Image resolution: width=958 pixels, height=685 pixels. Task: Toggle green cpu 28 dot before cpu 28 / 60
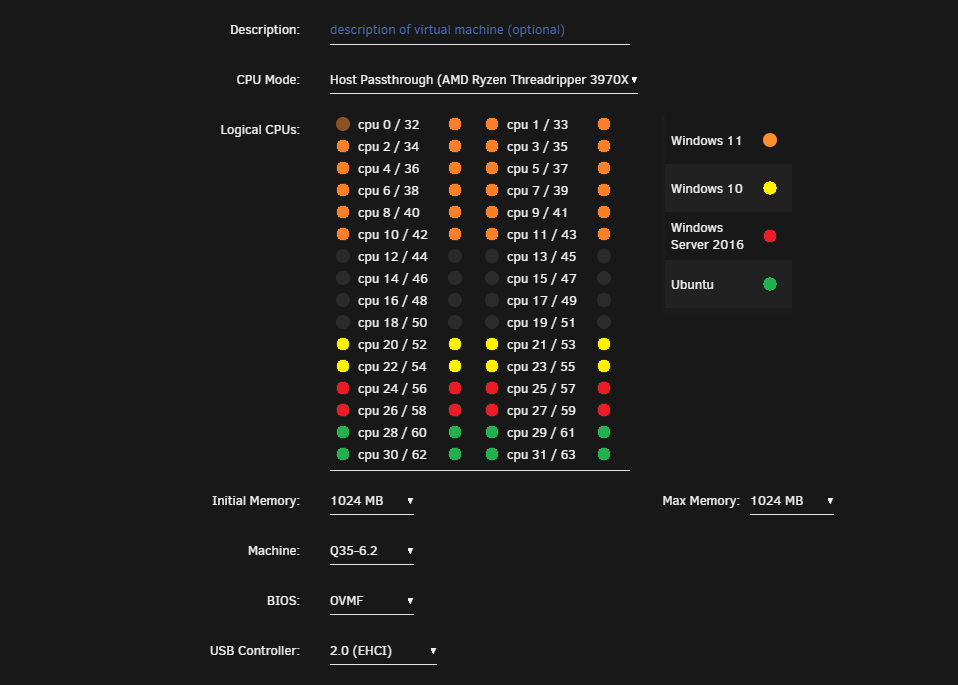point(343,433)
